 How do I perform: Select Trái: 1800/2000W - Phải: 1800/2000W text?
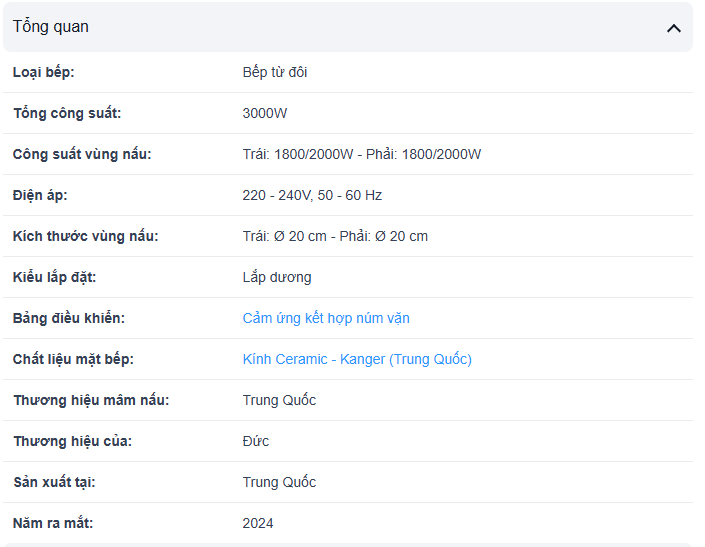click(x=361, y=154)
